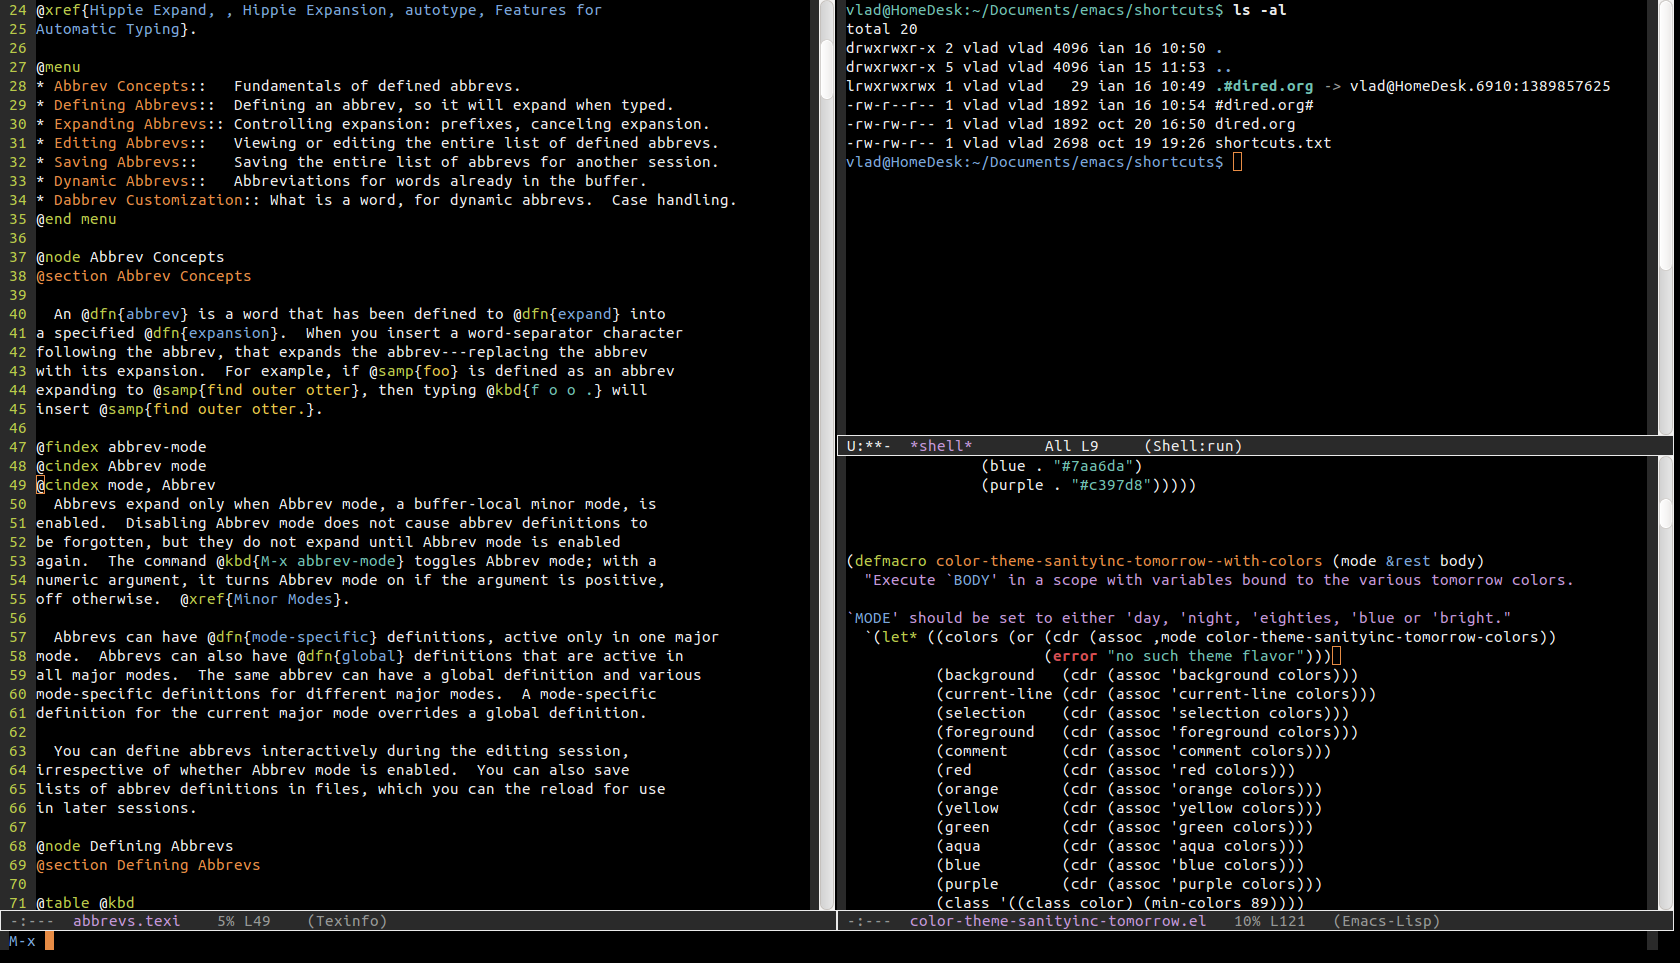Click the -:--- status flags in abbrevs.texi mode line
1680x963 pixels.
coord(32,921)
